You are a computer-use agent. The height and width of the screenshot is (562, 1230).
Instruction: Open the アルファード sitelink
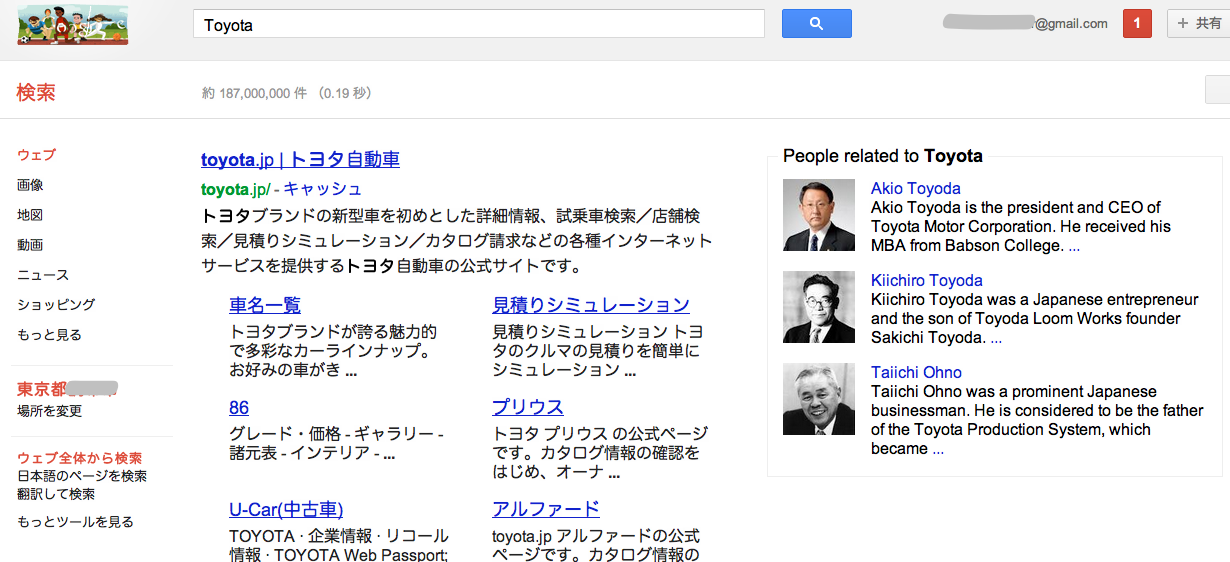coord(546,509)
